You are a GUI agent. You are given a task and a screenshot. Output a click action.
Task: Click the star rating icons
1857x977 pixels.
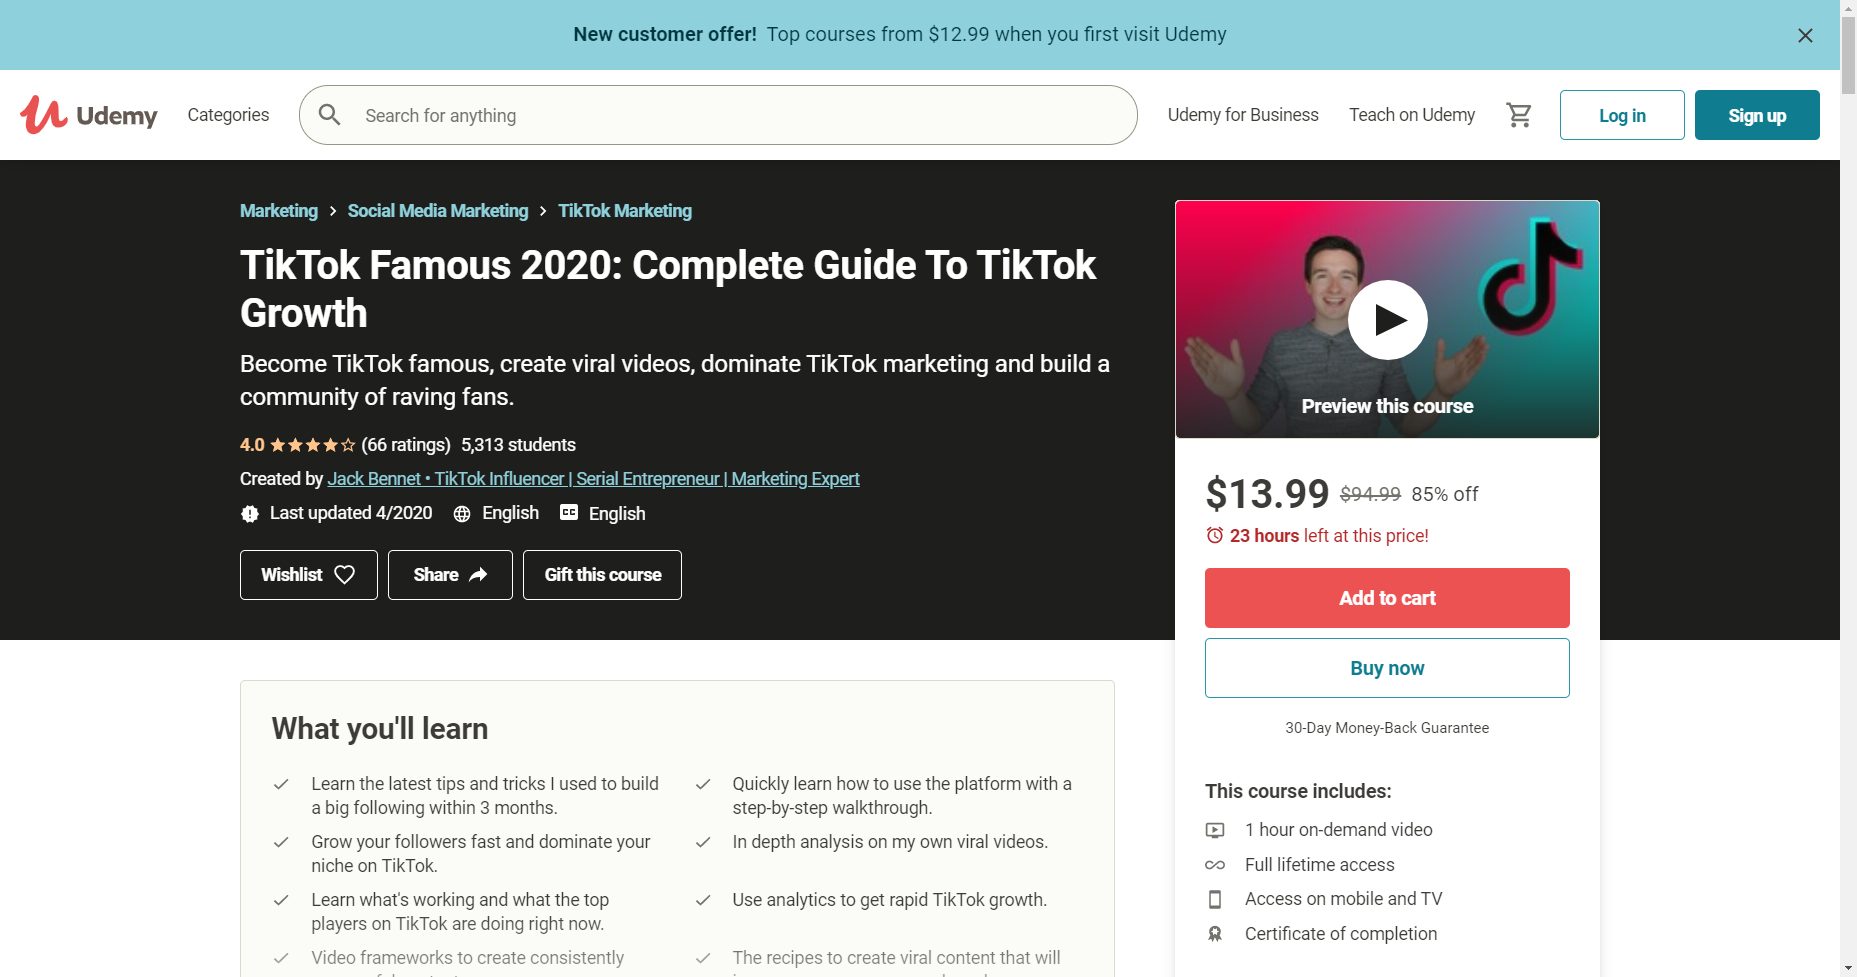coord(312,445)
